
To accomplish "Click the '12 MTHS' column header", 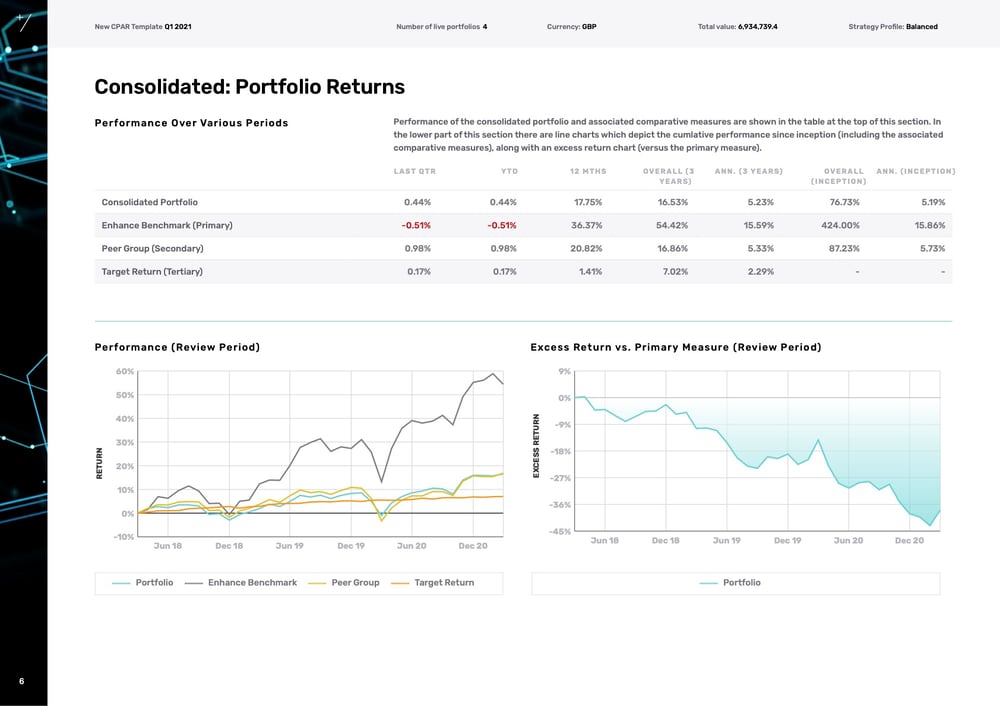I will 588,172.
